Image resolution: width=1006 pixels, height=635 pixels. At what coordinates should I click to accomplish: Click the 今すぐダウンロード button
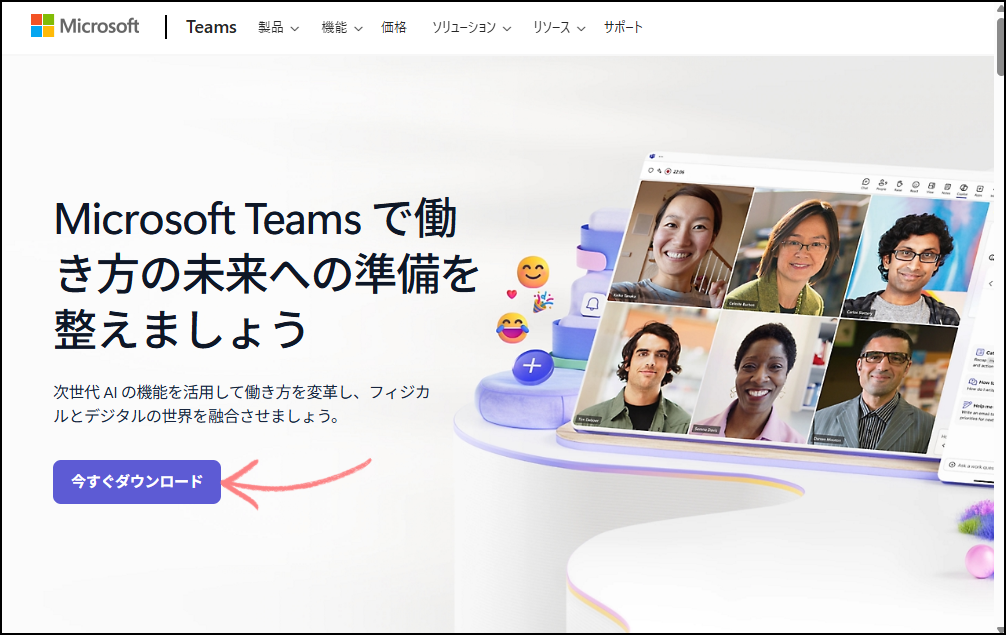(x=137, y=482)
